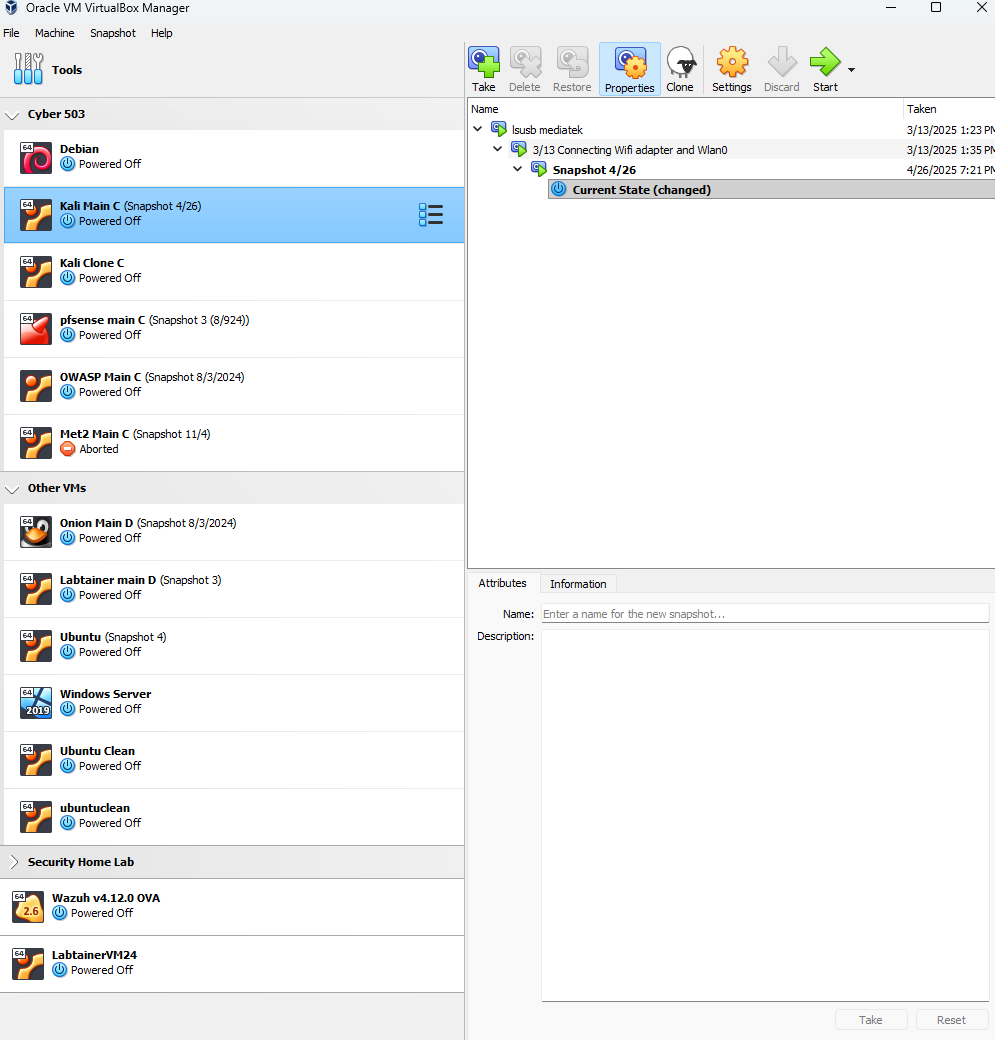Viewport: 995px width, 1040px height.
Task: Open the Tools panel icon
Action: [27, 69]
